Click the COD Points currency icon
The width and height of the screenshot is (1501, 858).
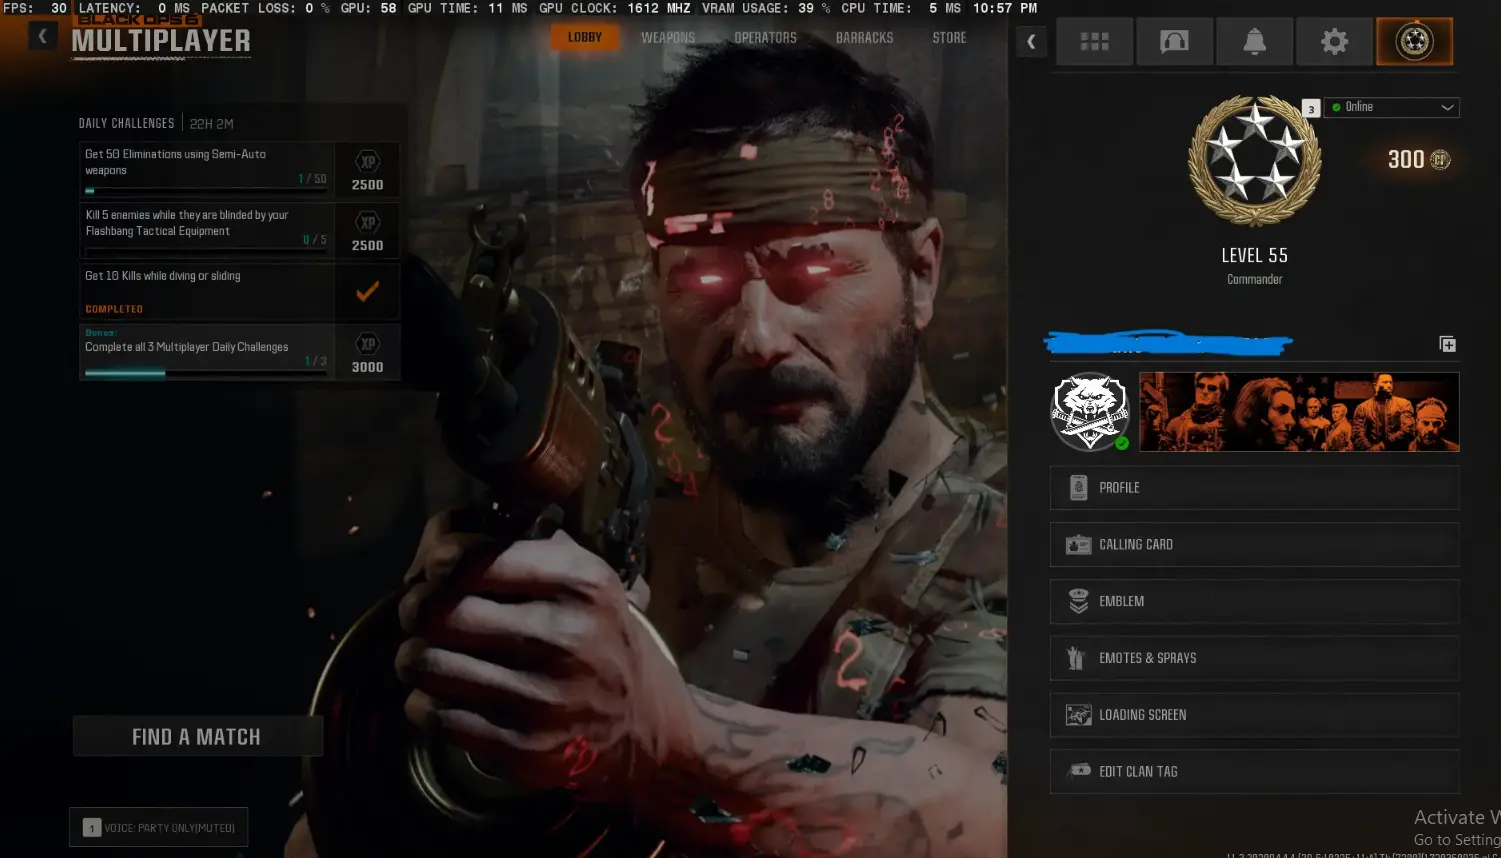coord(1438,160)
